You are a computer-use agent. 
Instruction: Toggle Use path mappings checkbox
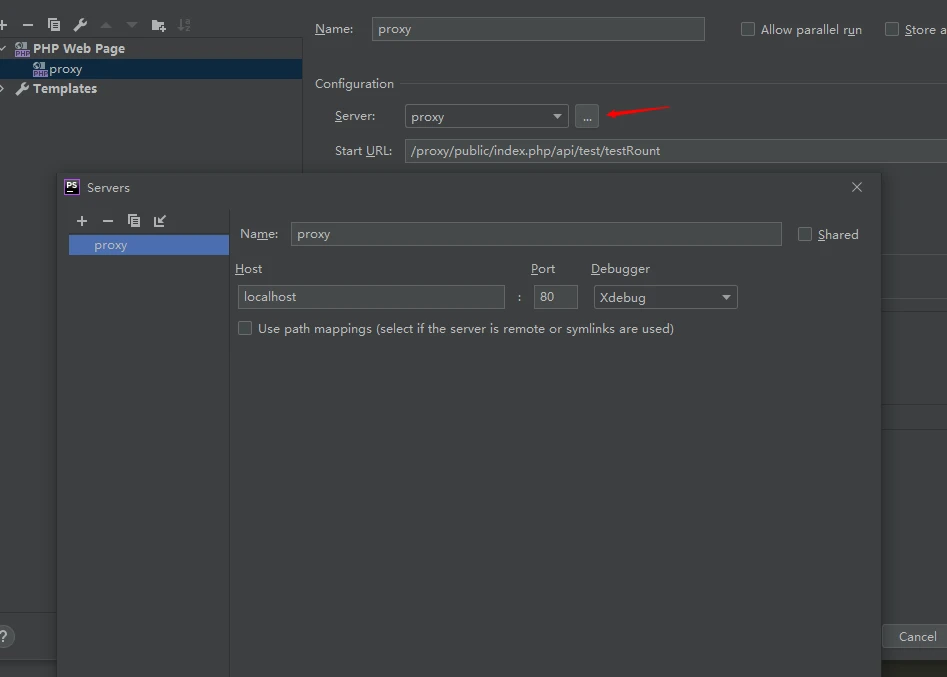click(x=245, y=328)
